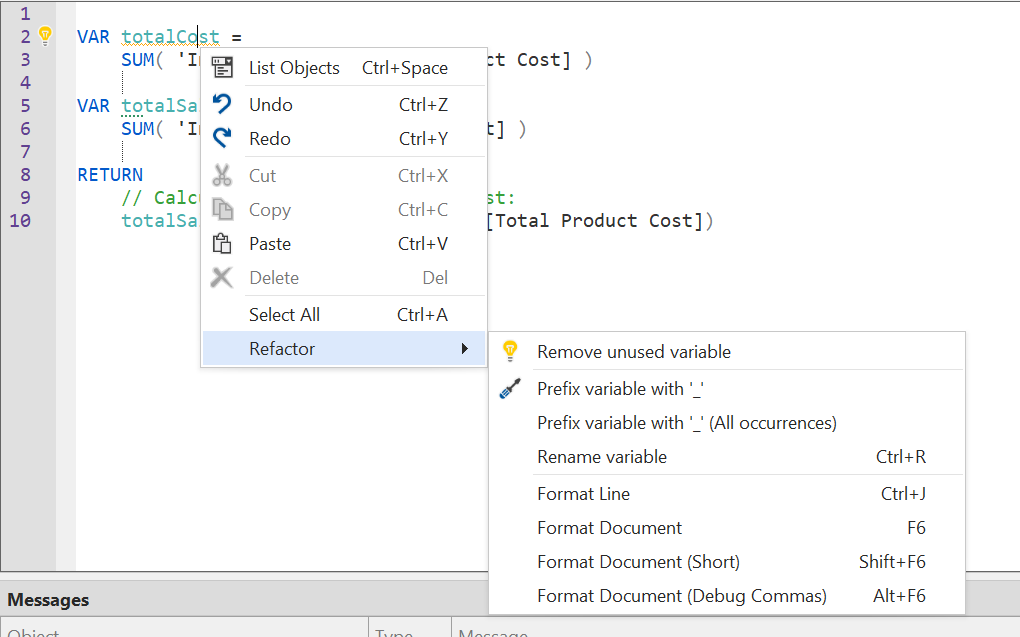Click the Object column header
This screenshot has width=1020, height=637.
[x=35, y=631]
